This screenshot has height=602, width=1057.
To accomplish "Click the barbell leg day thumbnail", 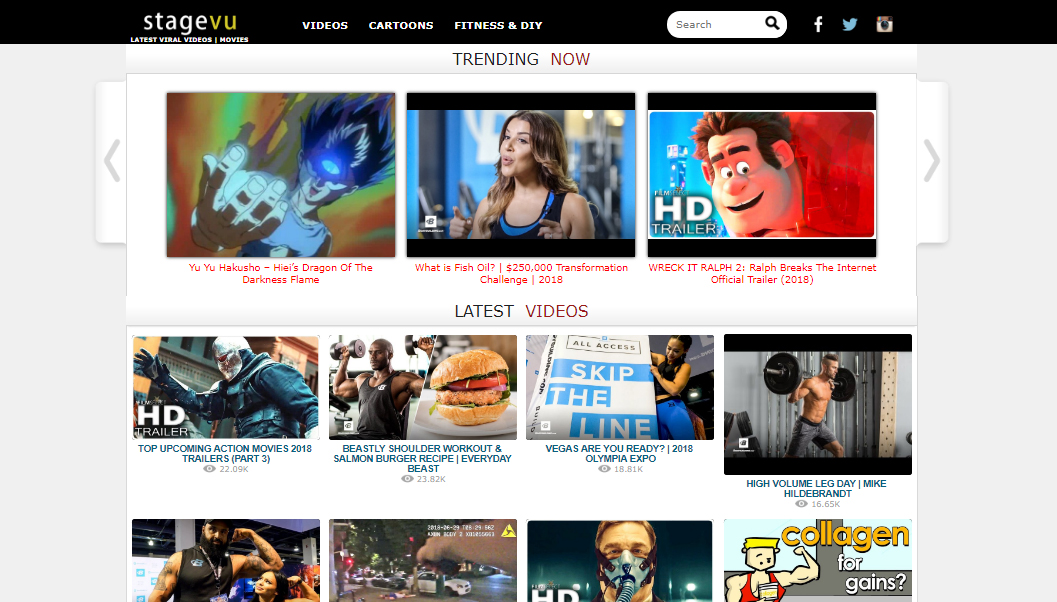I will pos(818,404).
